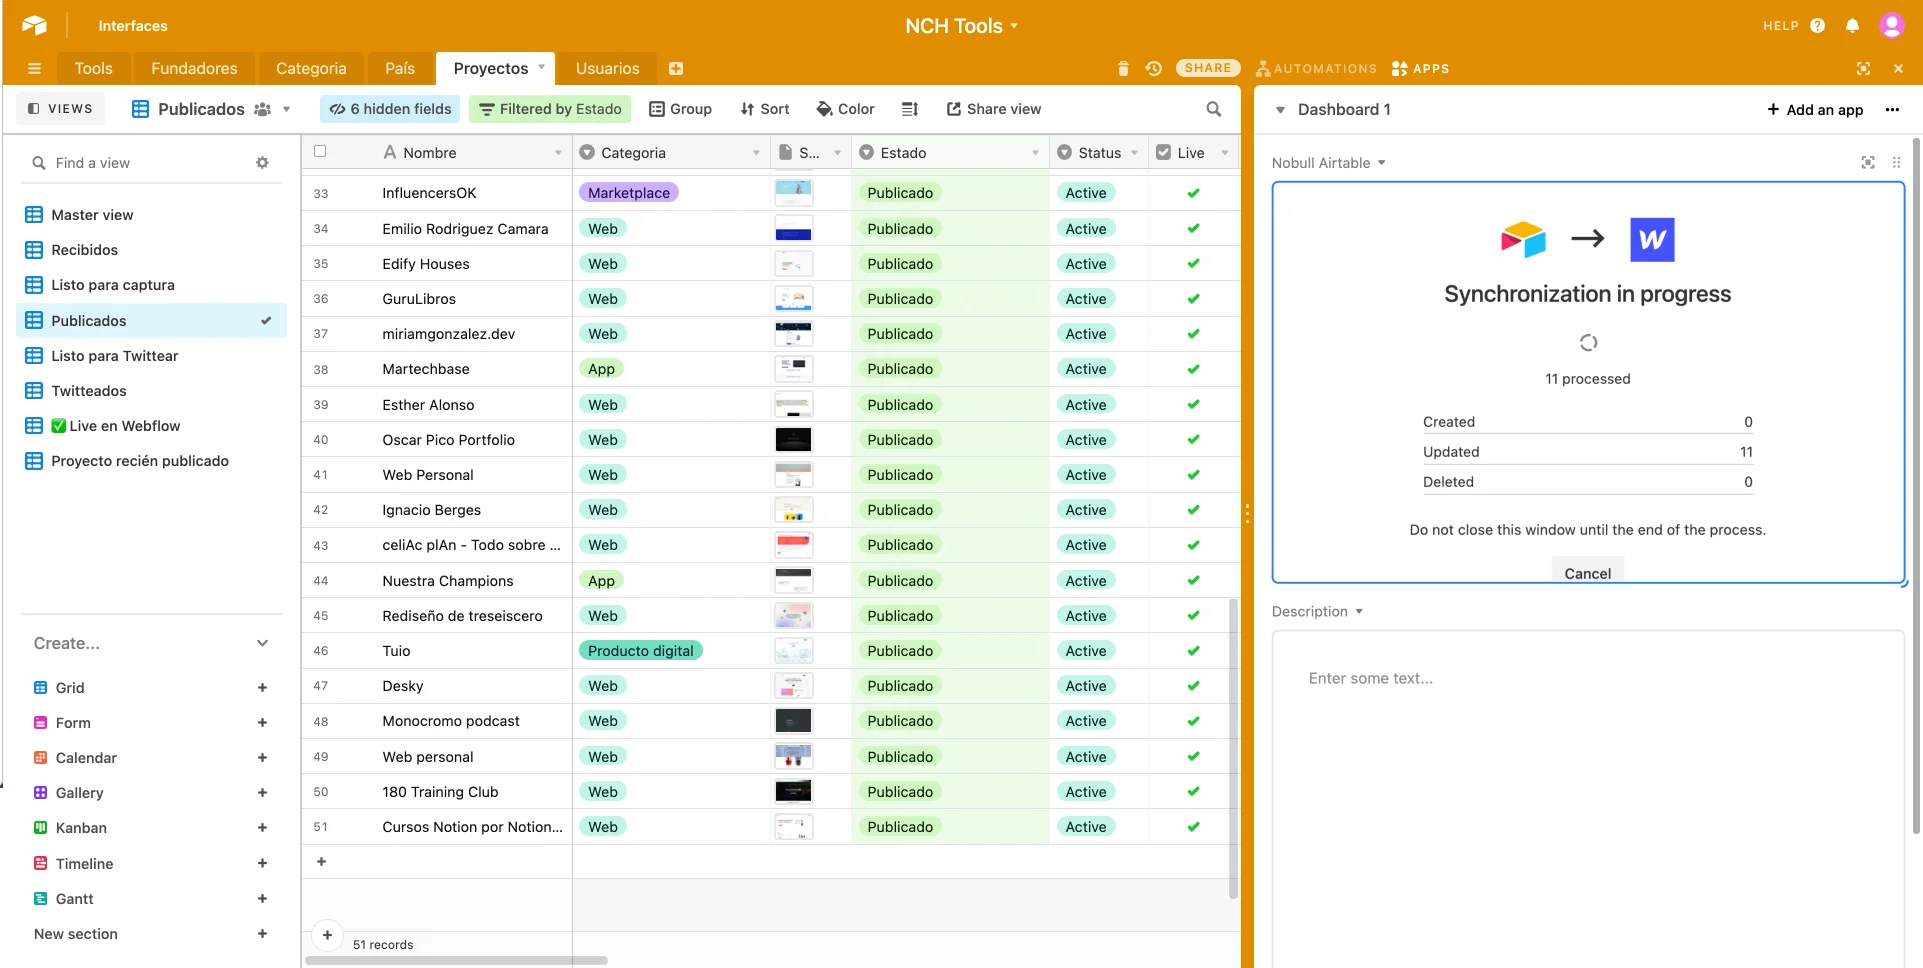Viewport: 1923px width, 968px height.
Task: Open the dashboard more options menu
Action: (1892, 110)
